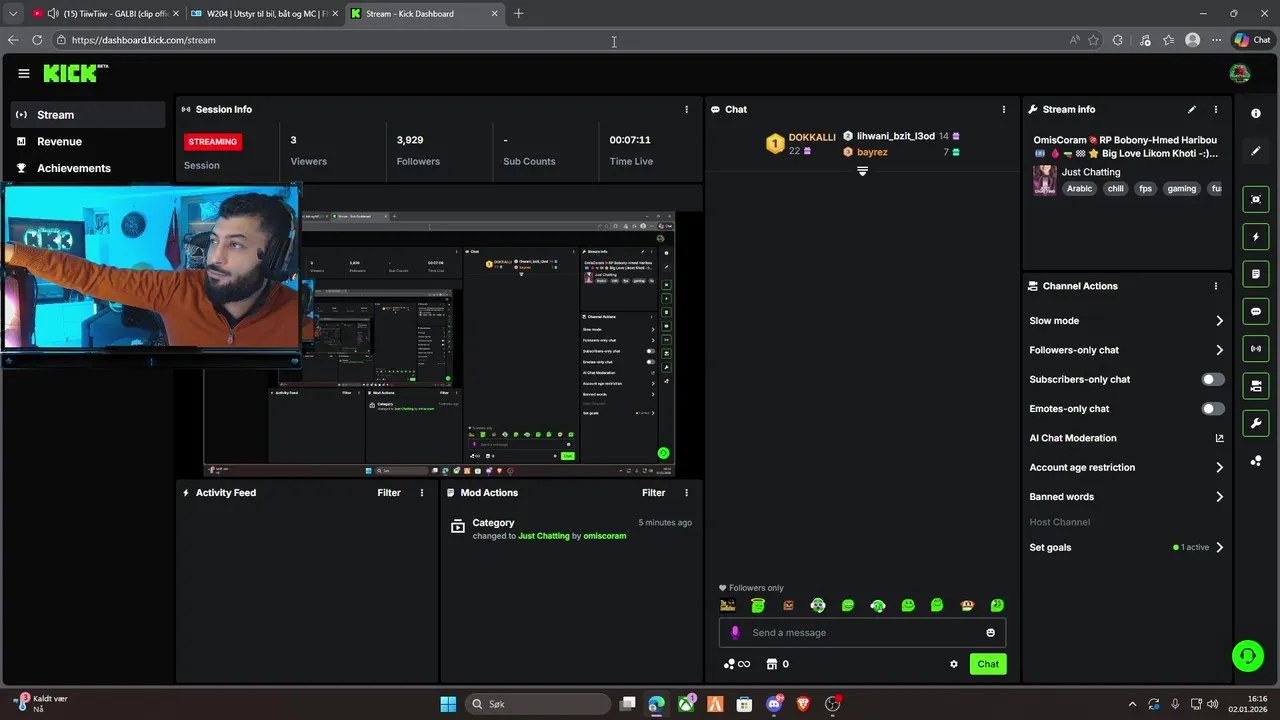Open Xbox app from taskbar

pyautogui.click(x=686, y=704)
